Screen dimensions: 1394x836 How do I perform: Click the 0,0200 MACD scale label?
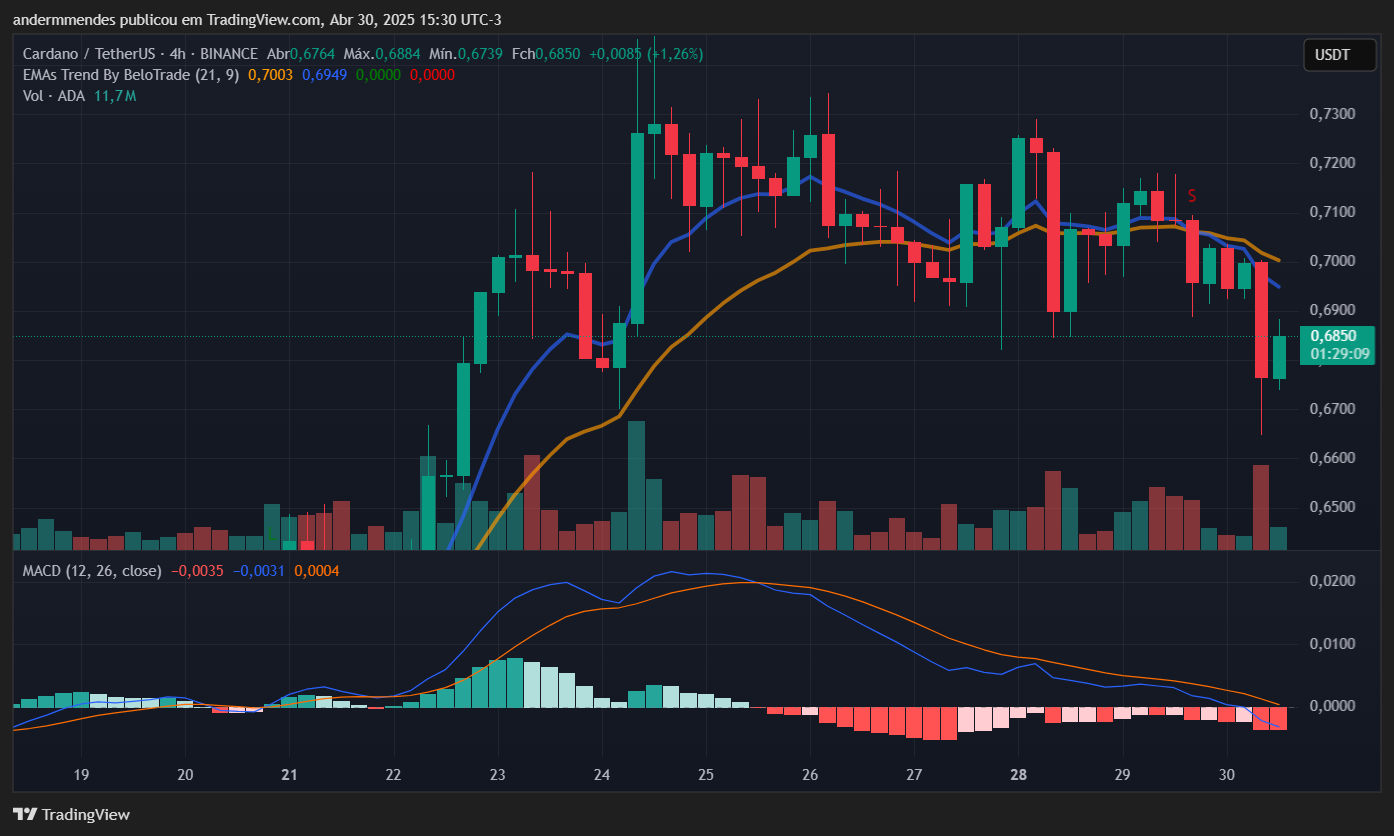coord(1332,581)
